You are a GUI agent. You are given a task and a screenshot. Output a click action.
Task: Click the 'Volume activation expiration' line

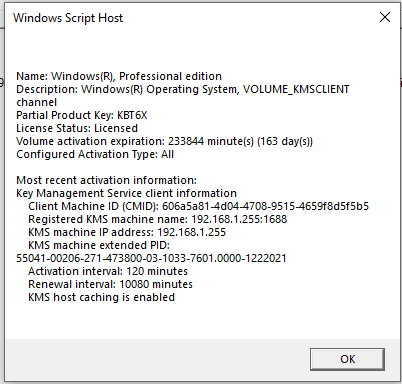[x=165, y=141]
